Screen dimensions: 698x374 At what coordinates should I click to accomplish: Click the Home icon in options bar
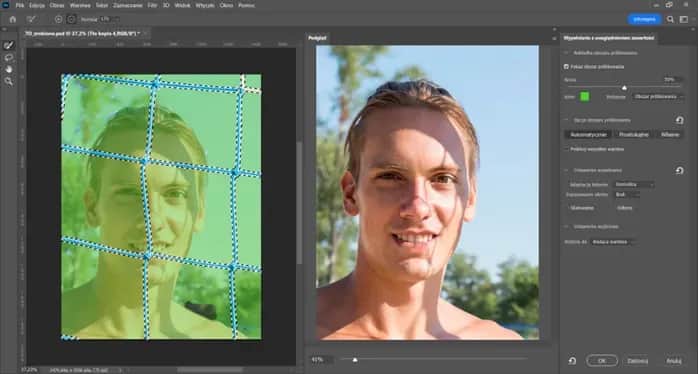12,19
